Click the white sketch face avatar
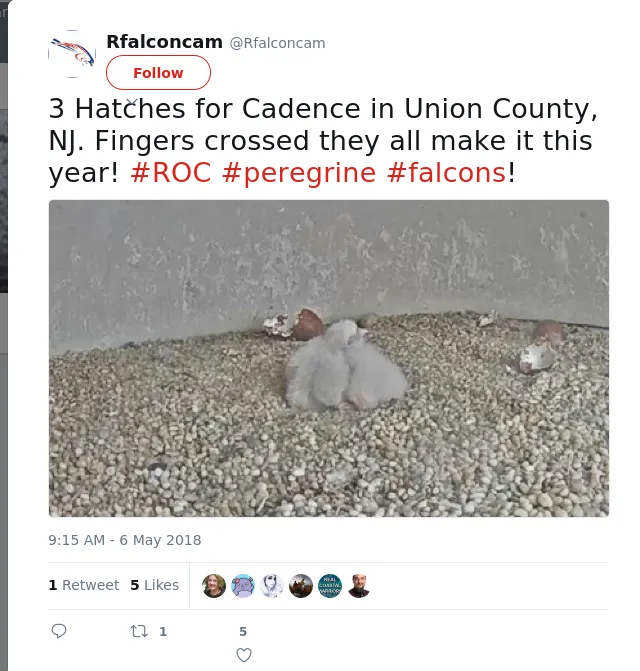This screenshot has width=640, height=671. [x=272, y=586]
